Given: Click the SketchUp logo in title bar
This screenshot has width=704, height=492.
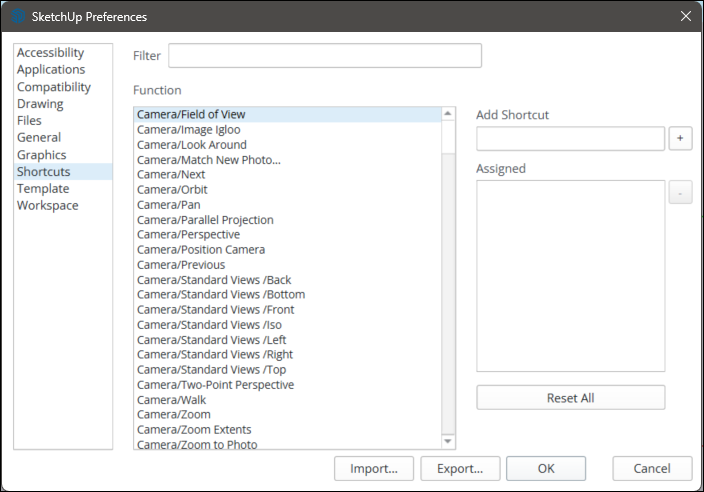Looking at the screenshot, I should [x=18, y=16].
